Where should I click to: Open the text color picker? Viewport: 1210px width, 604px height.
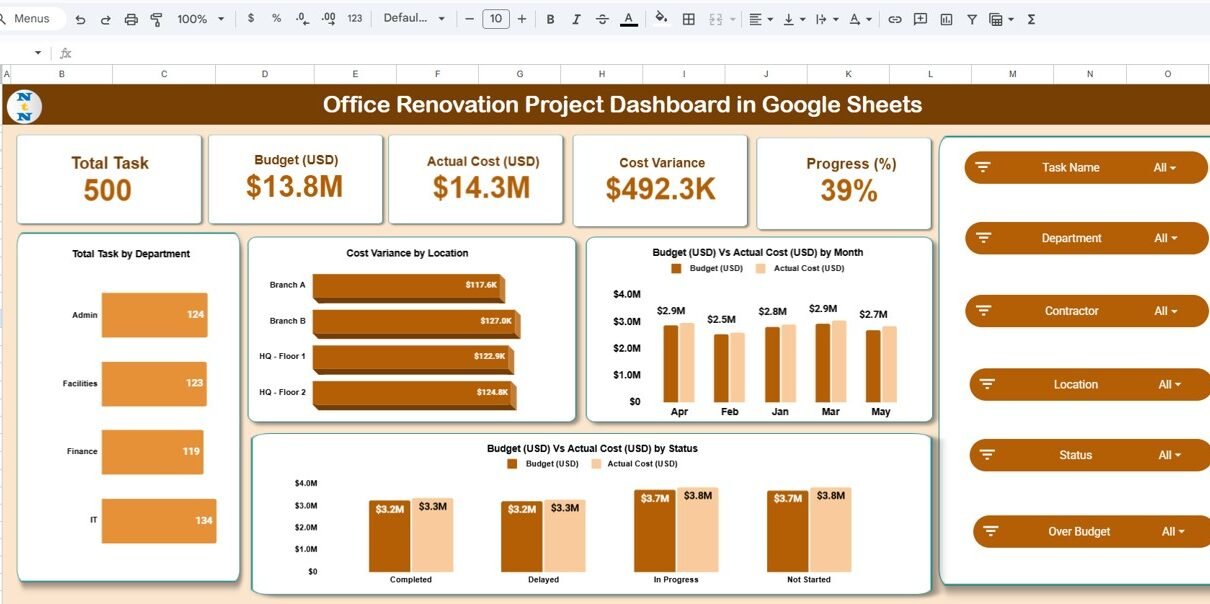628,19
